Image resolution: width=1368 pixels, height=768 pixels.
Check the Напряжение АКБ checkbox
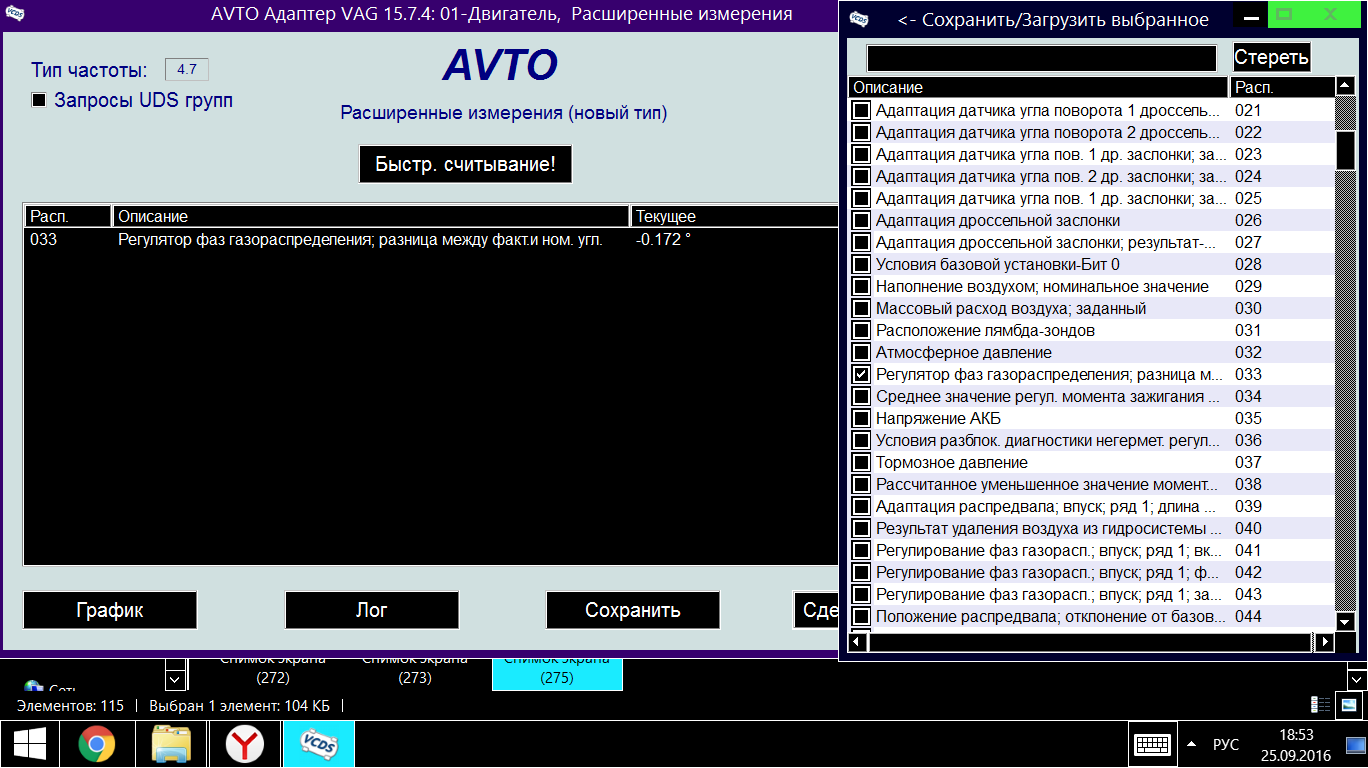coord(861,418)
